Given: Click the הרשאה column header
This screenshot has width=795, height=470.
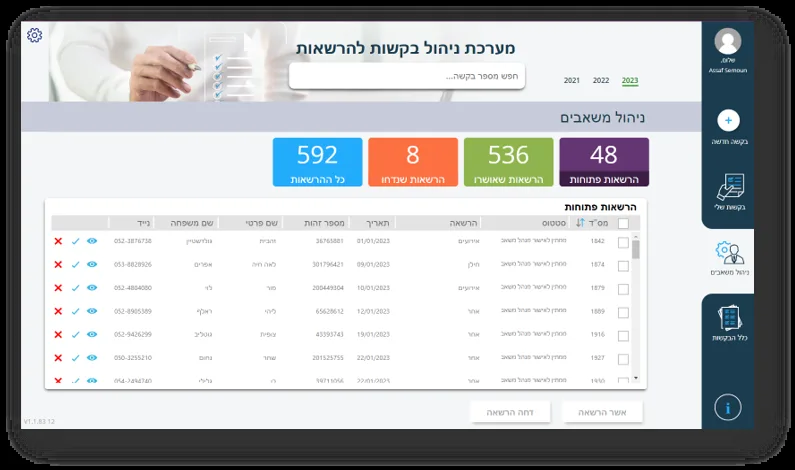Looking at the screenshot, I should tap(463, 223).
